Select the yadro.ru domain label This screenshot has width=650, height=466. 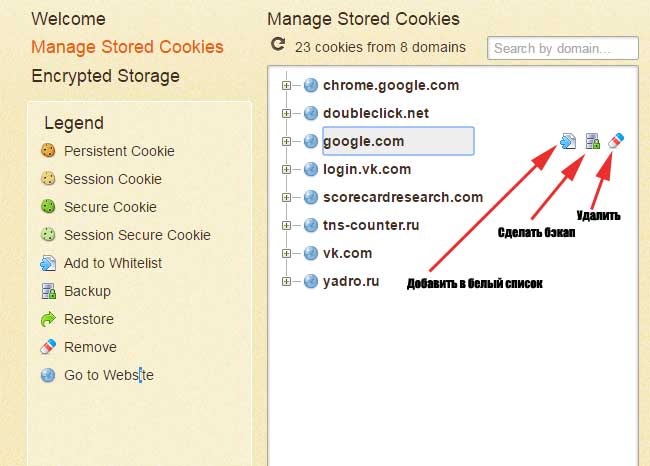coord(351,281)
